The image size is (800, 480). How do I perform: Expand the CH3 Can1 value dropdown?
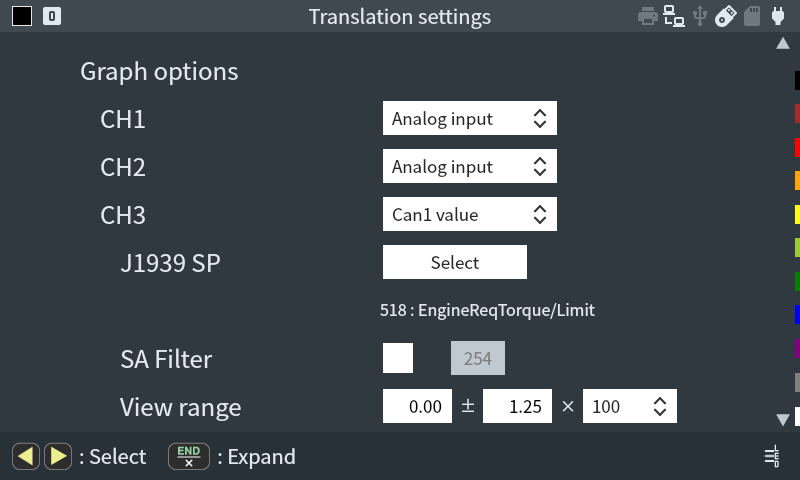pyautogui.click(x=469, y=215)
